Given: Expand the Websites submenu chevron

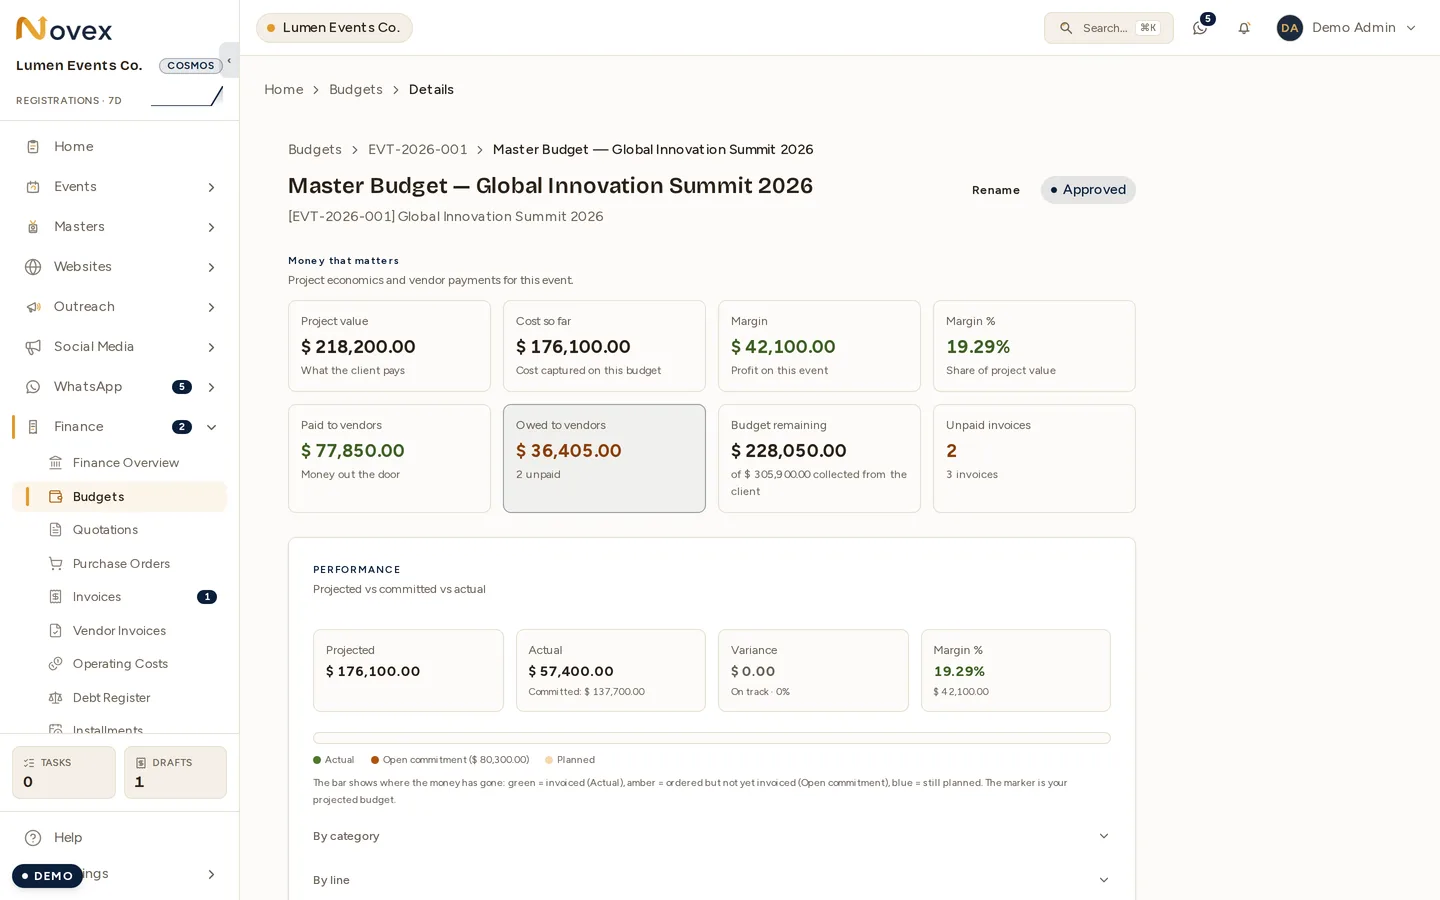Looking at the screenshot, I should 211,267.
